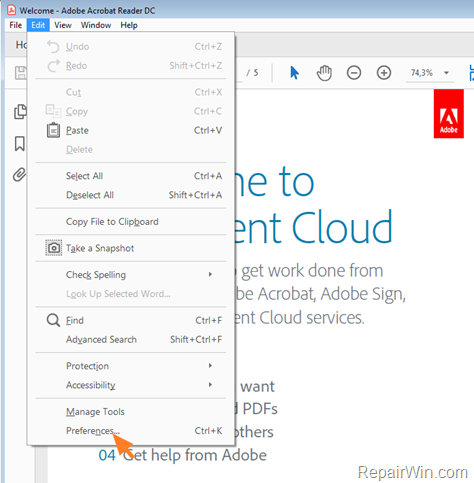This screenshot has height=483, width=474.
Task: Choose Deselect All menu entry
Action: (x=131, y=195)
